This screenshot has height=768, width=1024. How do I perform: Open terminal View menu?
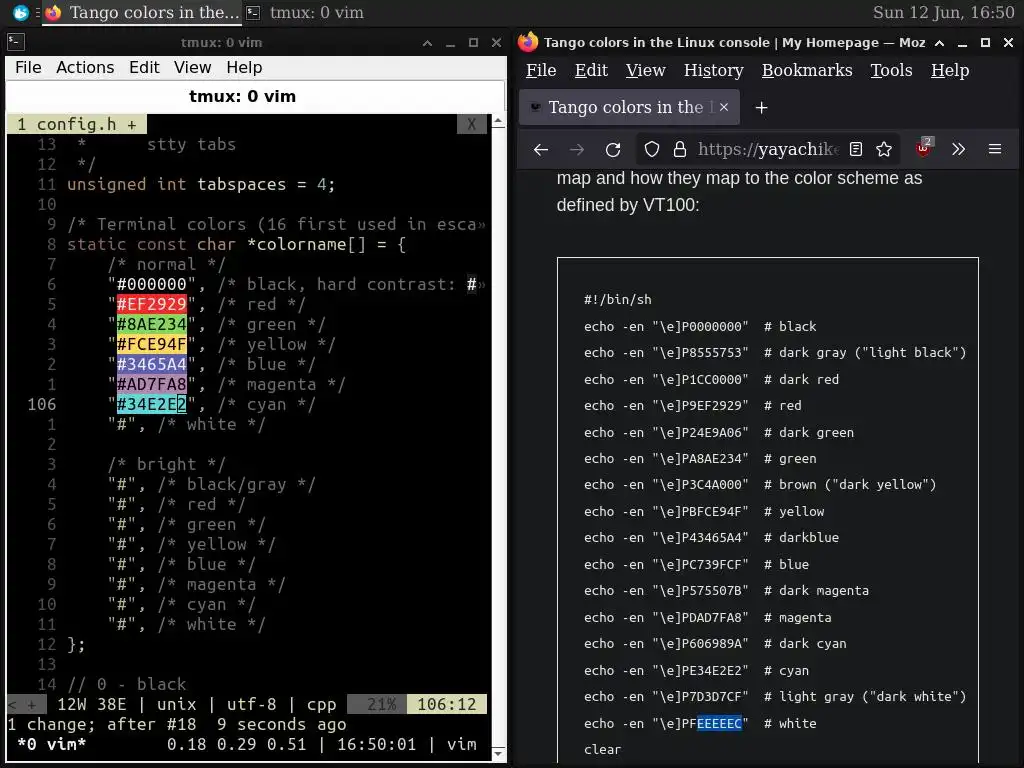[x=192, y=67]
